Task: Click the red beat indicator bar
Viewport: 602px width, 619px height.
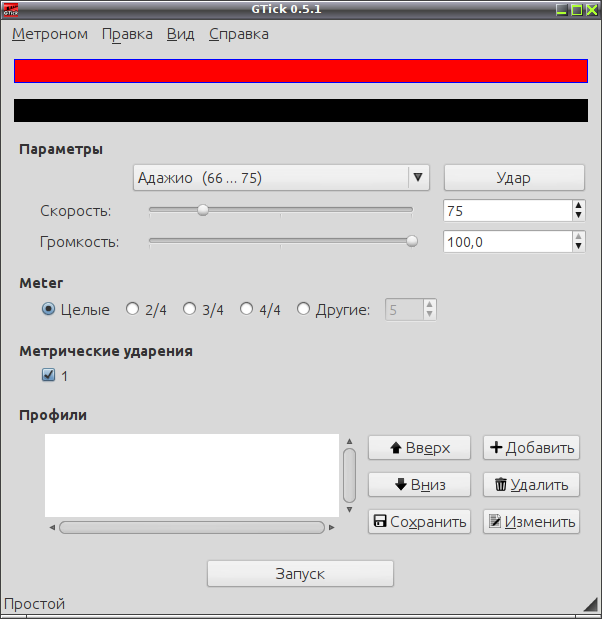Action: pyautogui.click(x=301, y=71)
